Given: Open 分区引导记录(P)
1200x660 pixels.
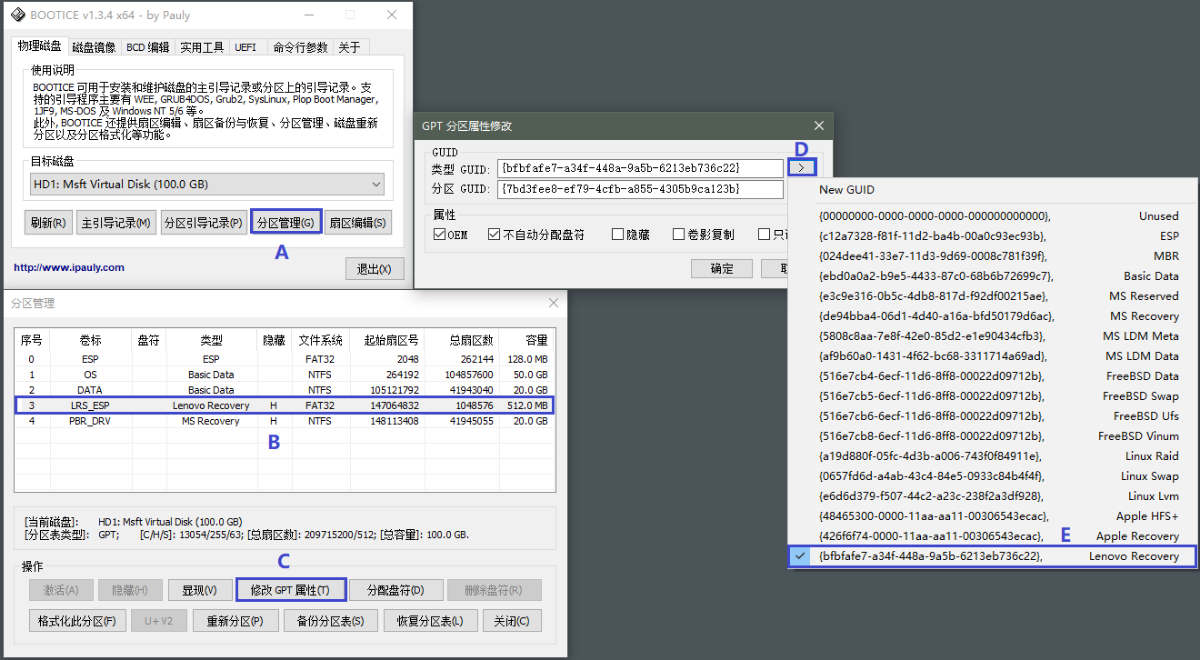Looking at the screenshot, I should (x=204, y=222).
